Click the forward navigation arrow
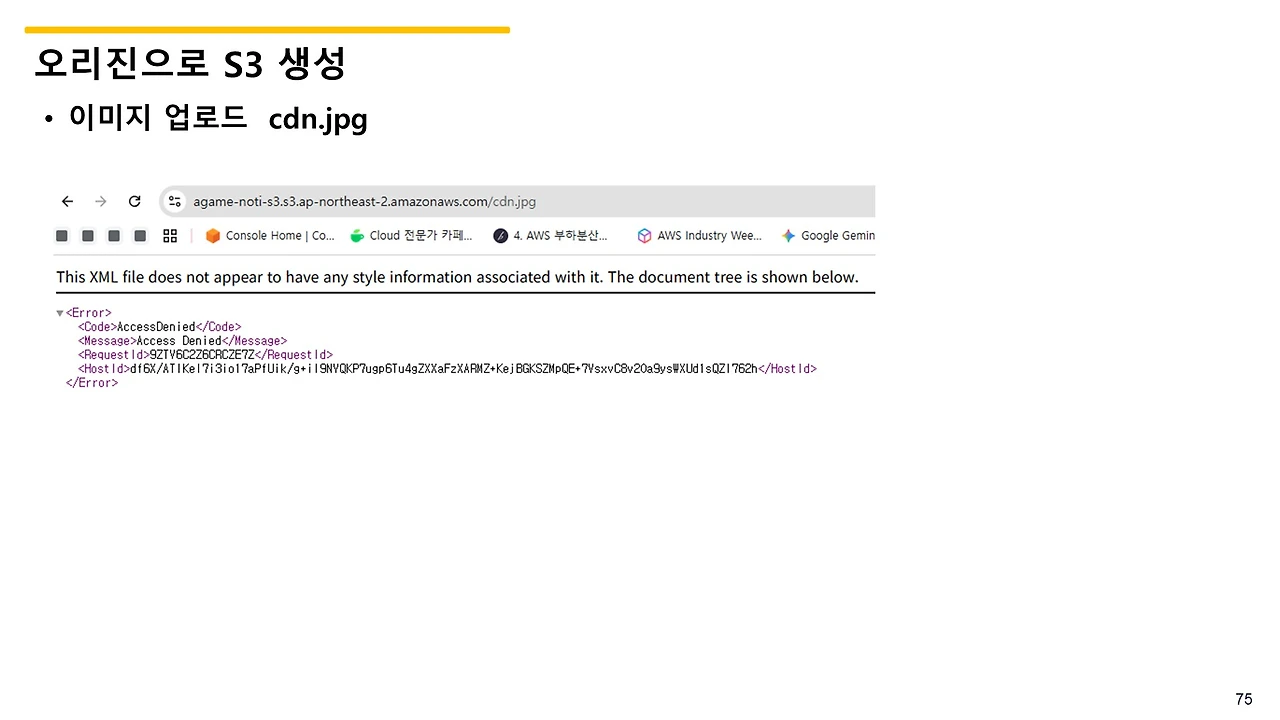 pyautogui.click(x=100, y=201)
